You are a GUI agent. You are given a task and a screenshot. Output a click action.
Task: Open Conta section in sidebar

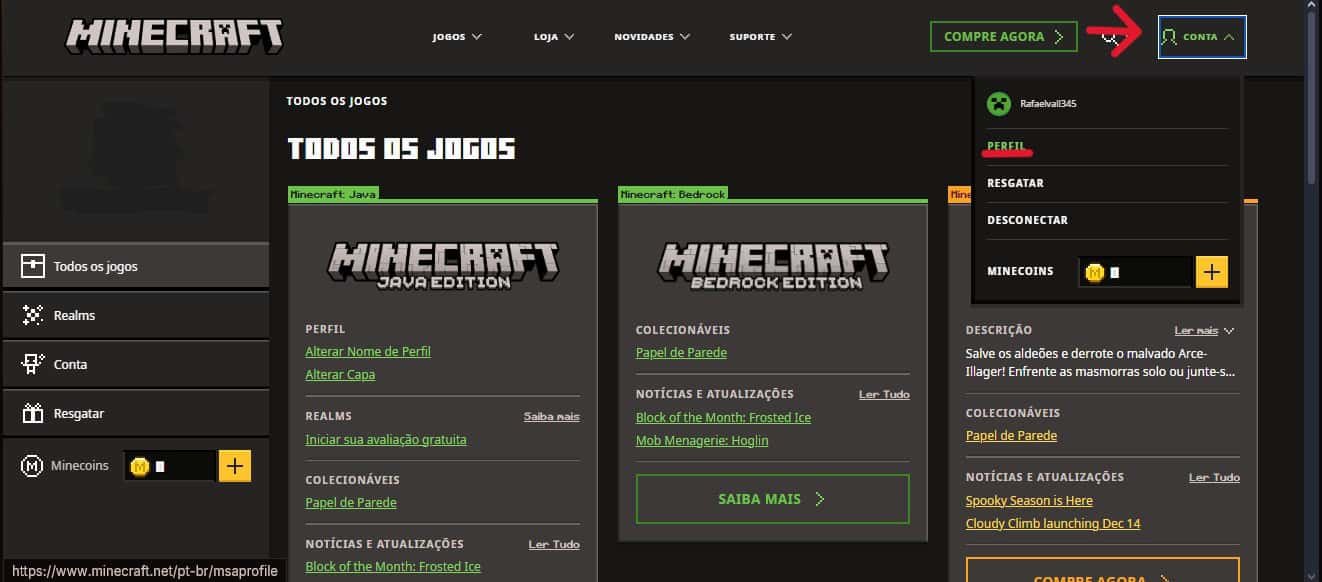click(135, 364)
